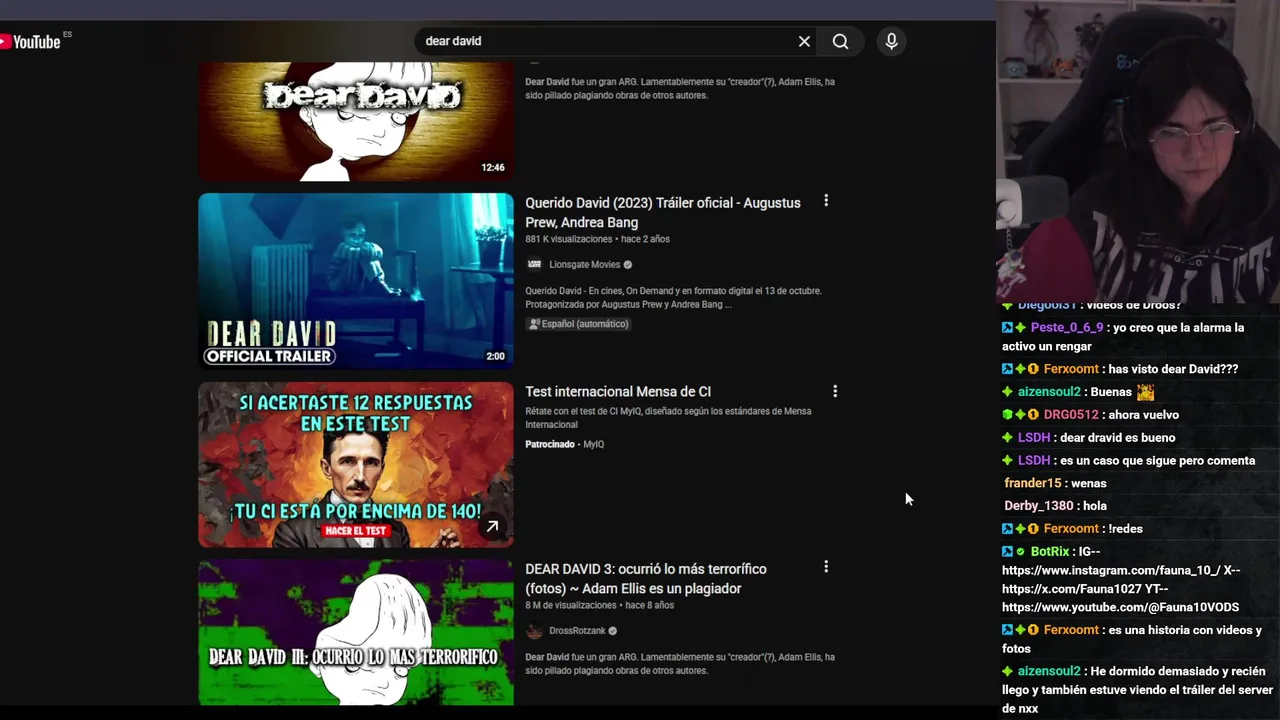Click Ferxoomt on 'has visto dear David???' message
This screenshot has width=1280, height=720.
point(1071,369)
